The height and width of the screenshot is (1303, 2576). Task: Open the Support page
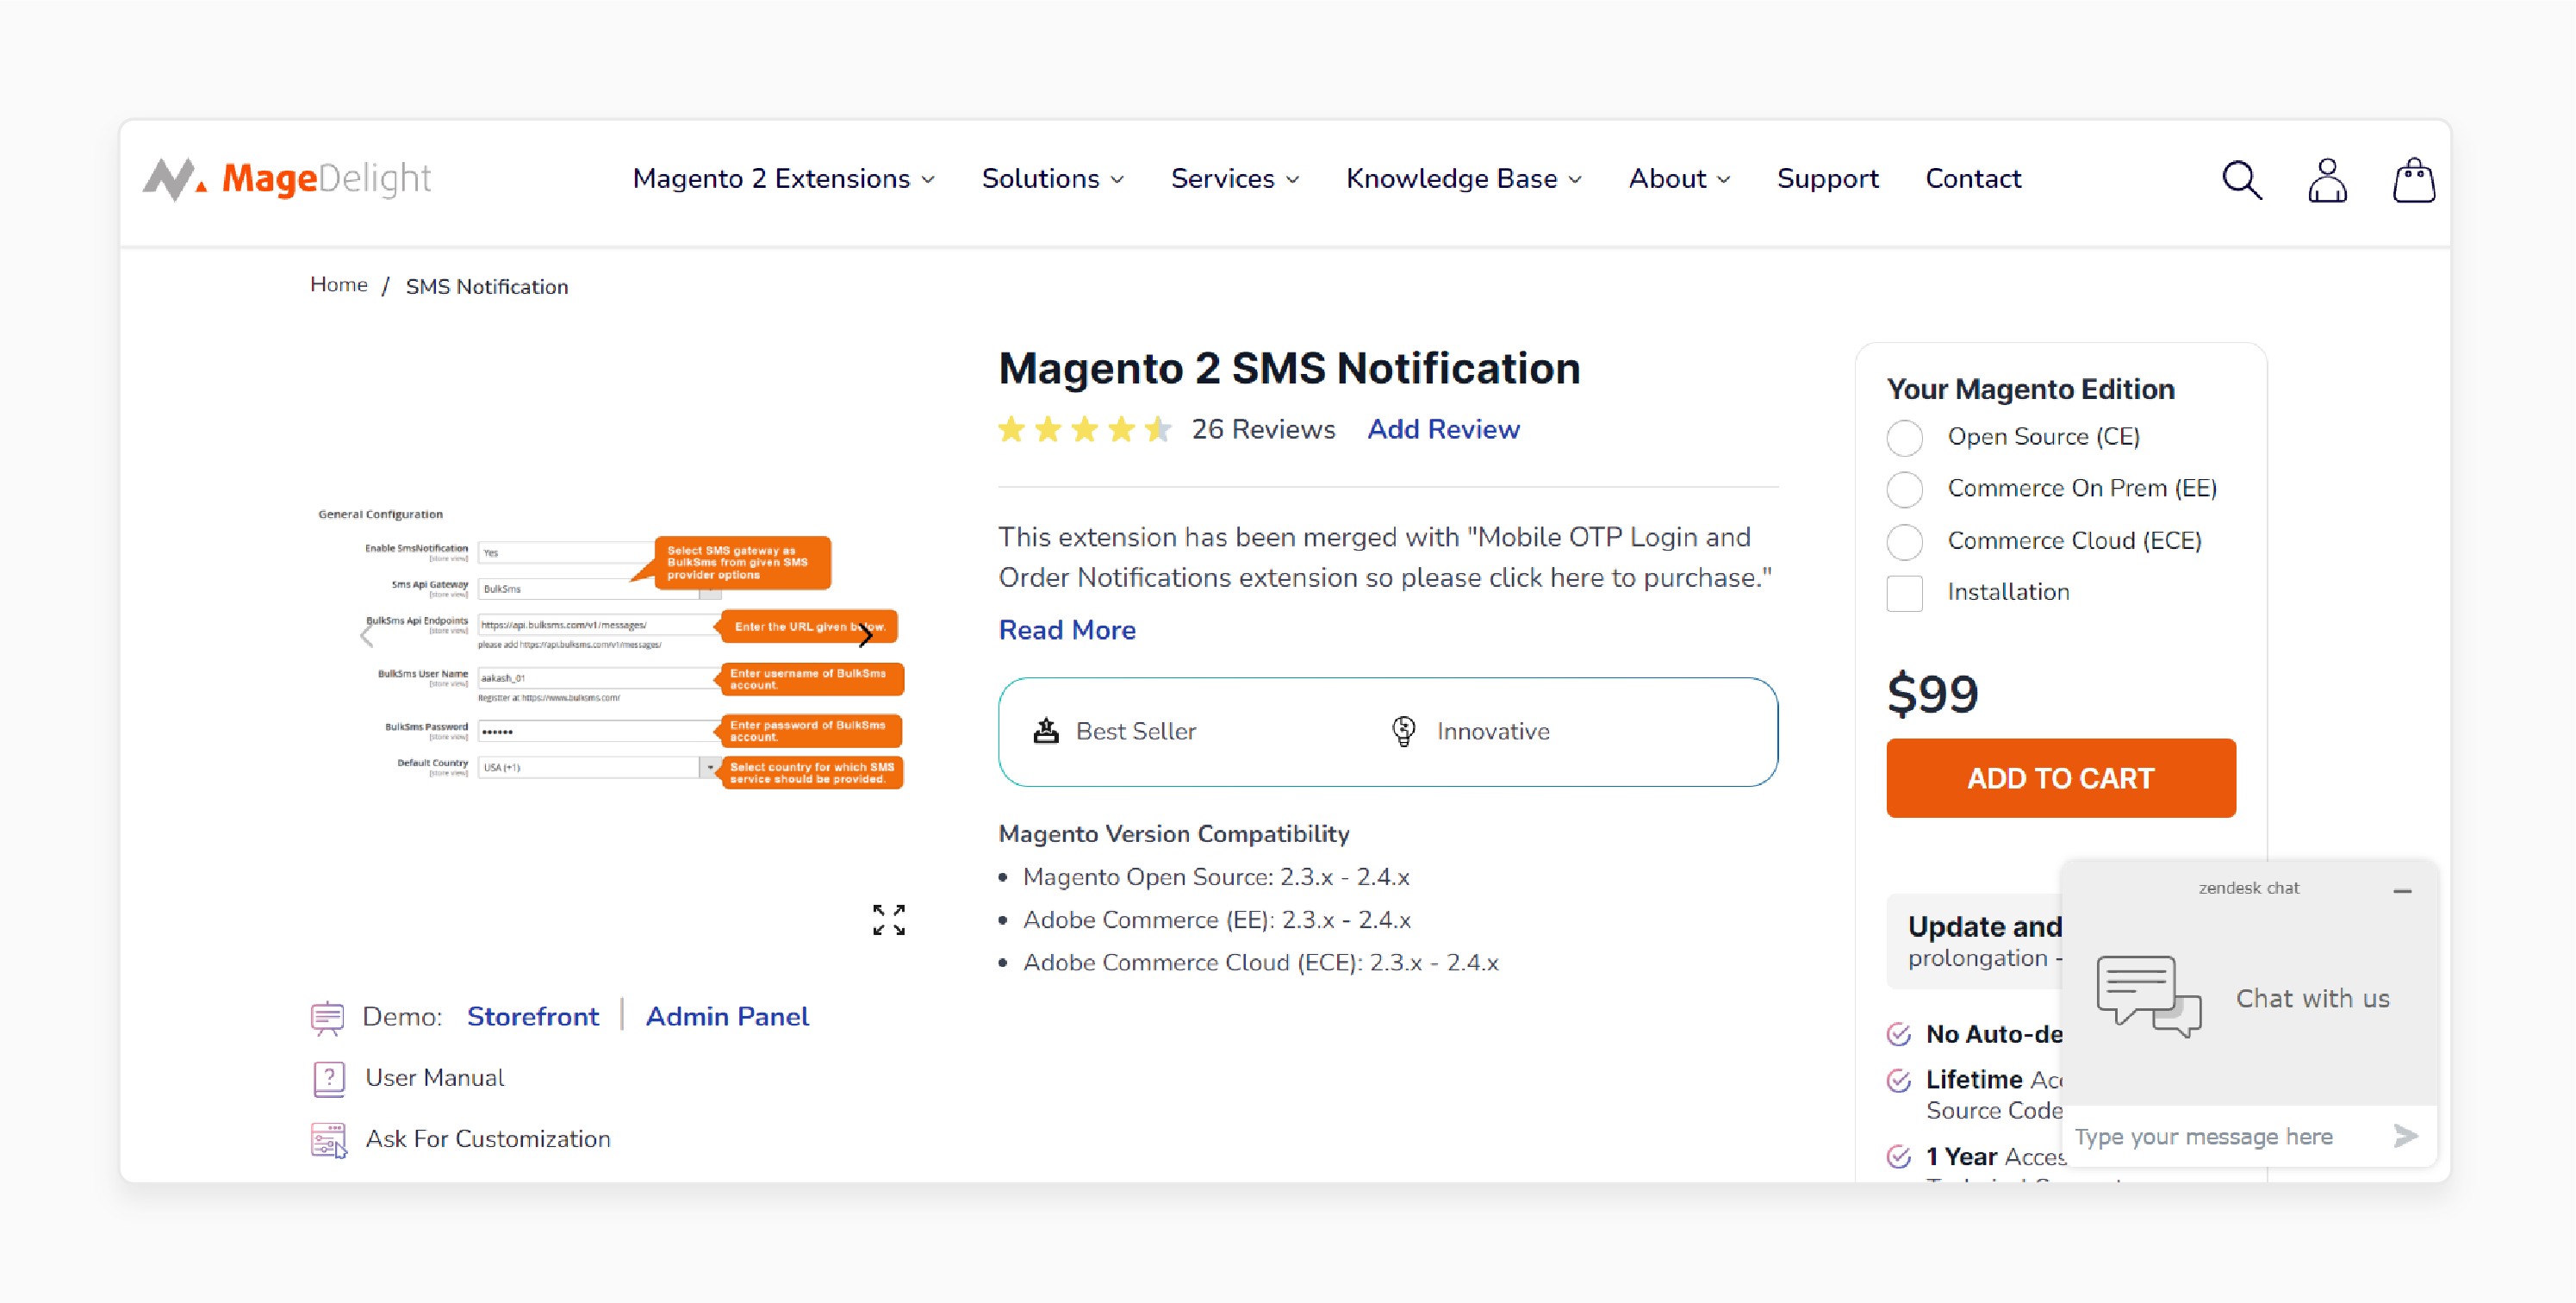(x=1827, y=179)
